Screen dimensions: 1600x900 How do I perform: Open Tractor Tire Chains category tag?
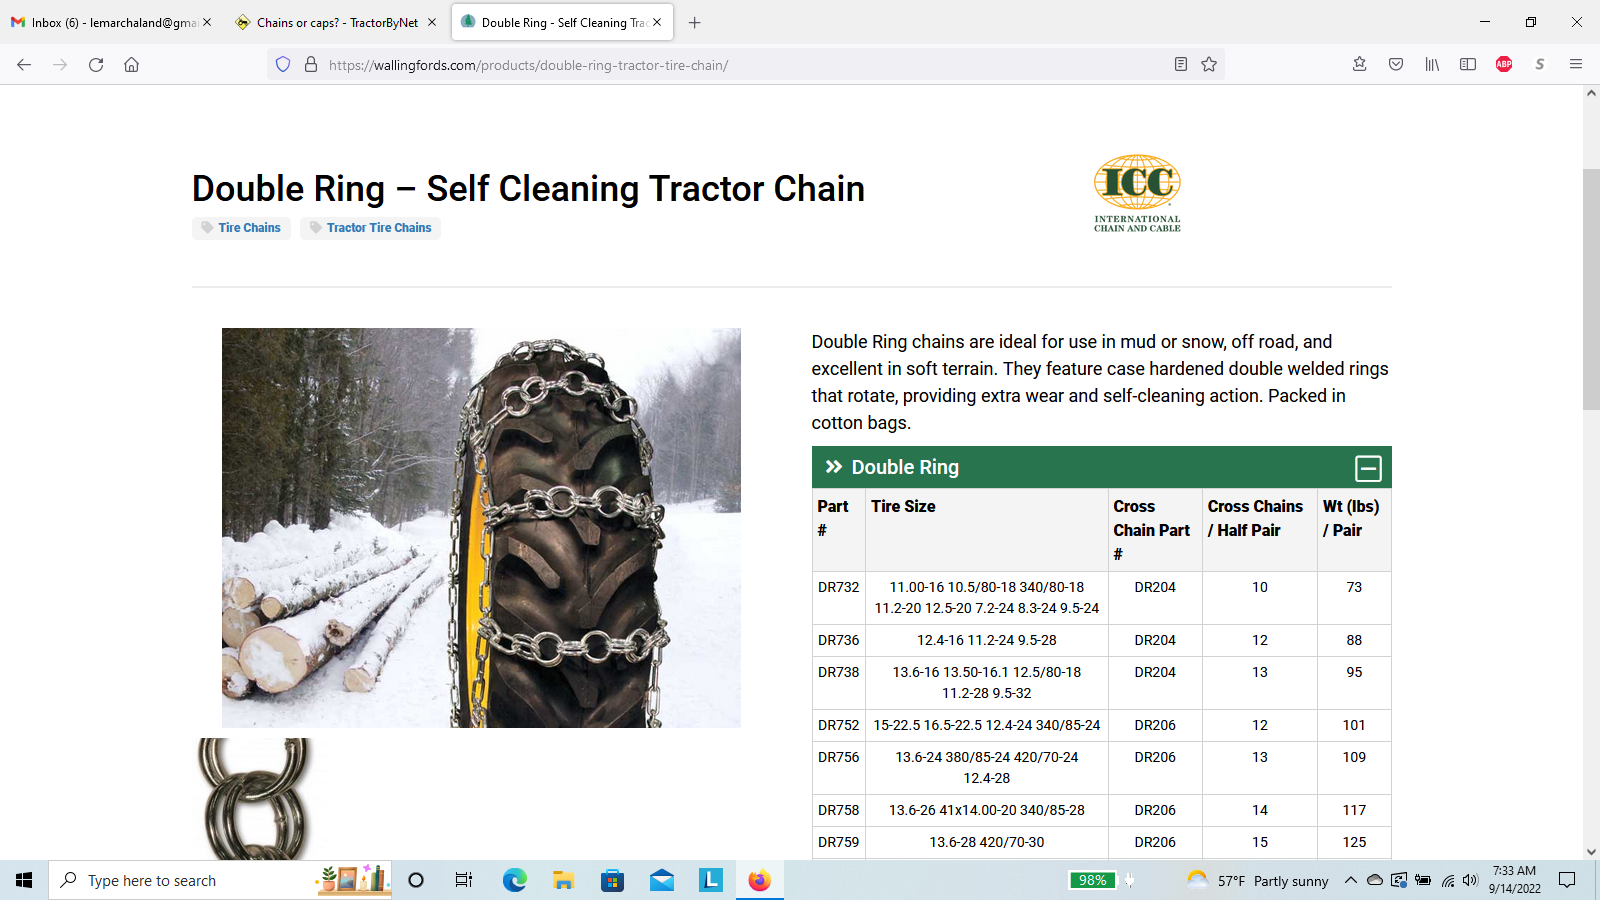click(370, 228)
